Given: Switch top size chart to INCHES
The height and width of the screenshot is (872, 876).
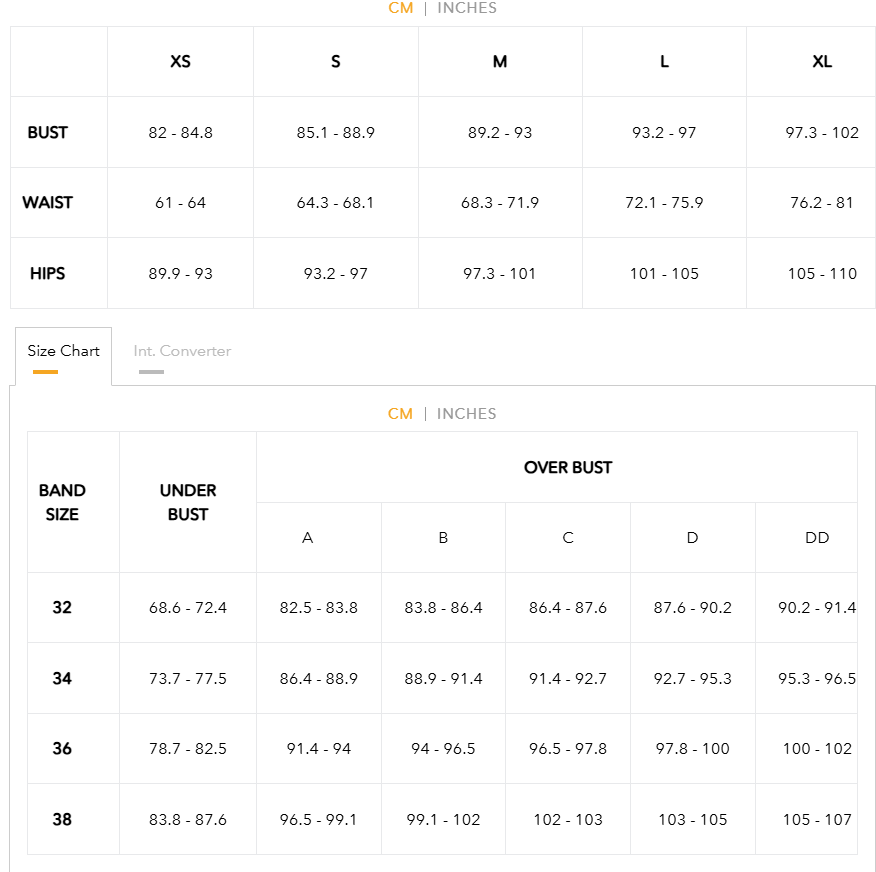Looking at the screenshot, I should tap(467, 8).
